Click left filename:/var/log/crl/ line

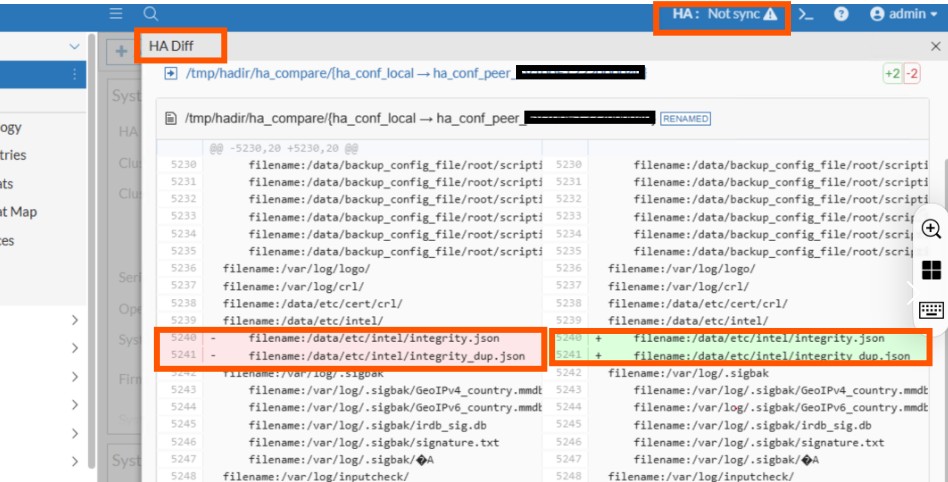pos(293,286)
